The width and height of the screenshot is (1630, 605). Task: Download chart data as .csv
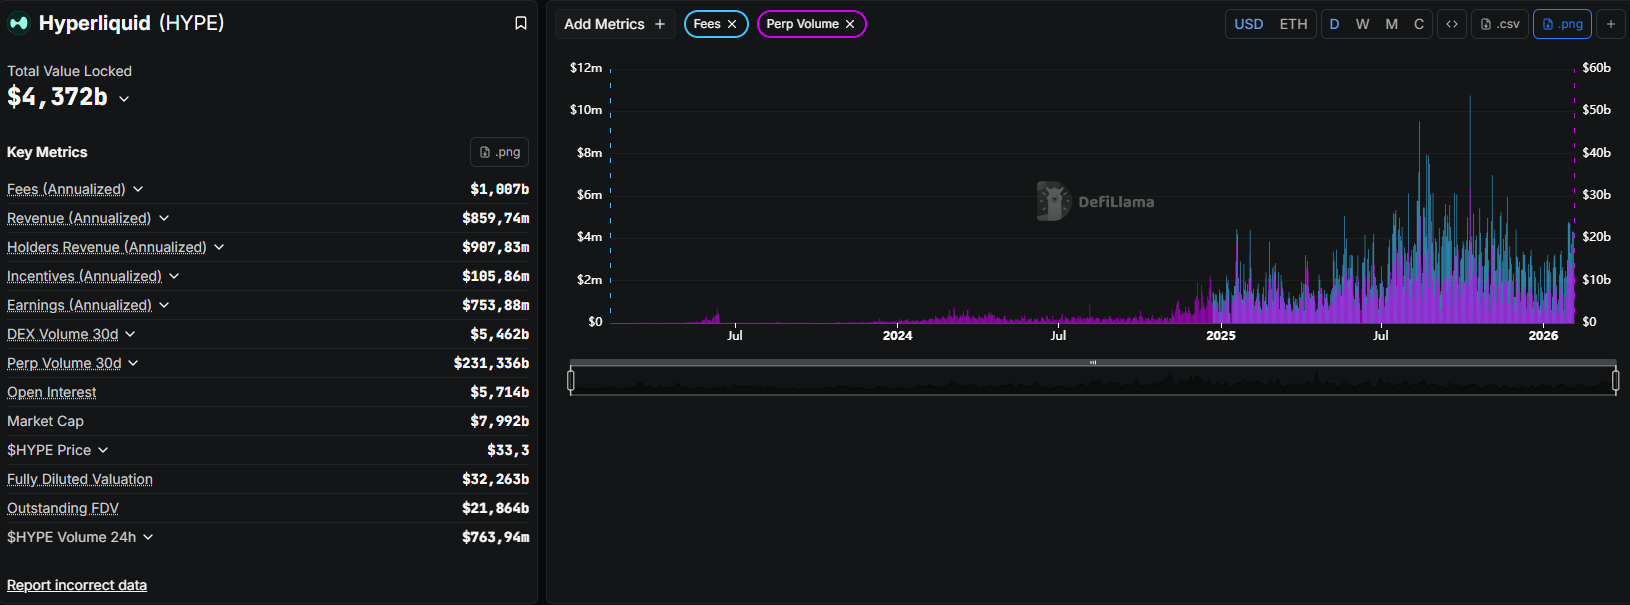(1500, 24)
